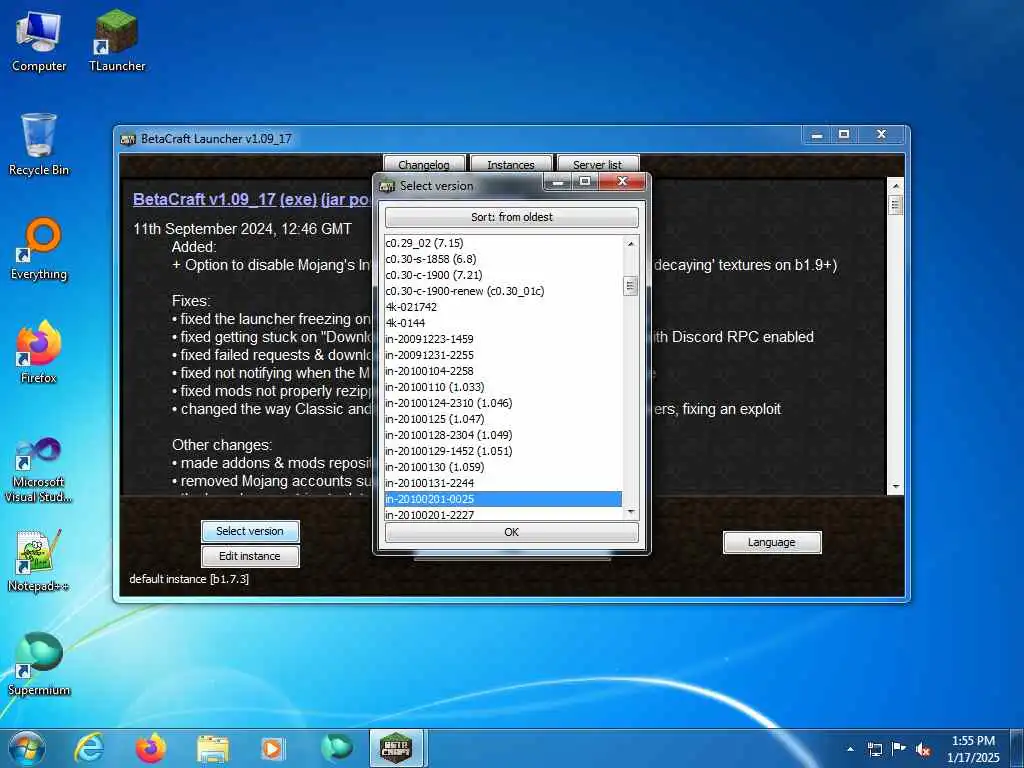1024x768 pixels.
Task: Click the Show desktop strip on taskbar
Action: [1018, 749]
